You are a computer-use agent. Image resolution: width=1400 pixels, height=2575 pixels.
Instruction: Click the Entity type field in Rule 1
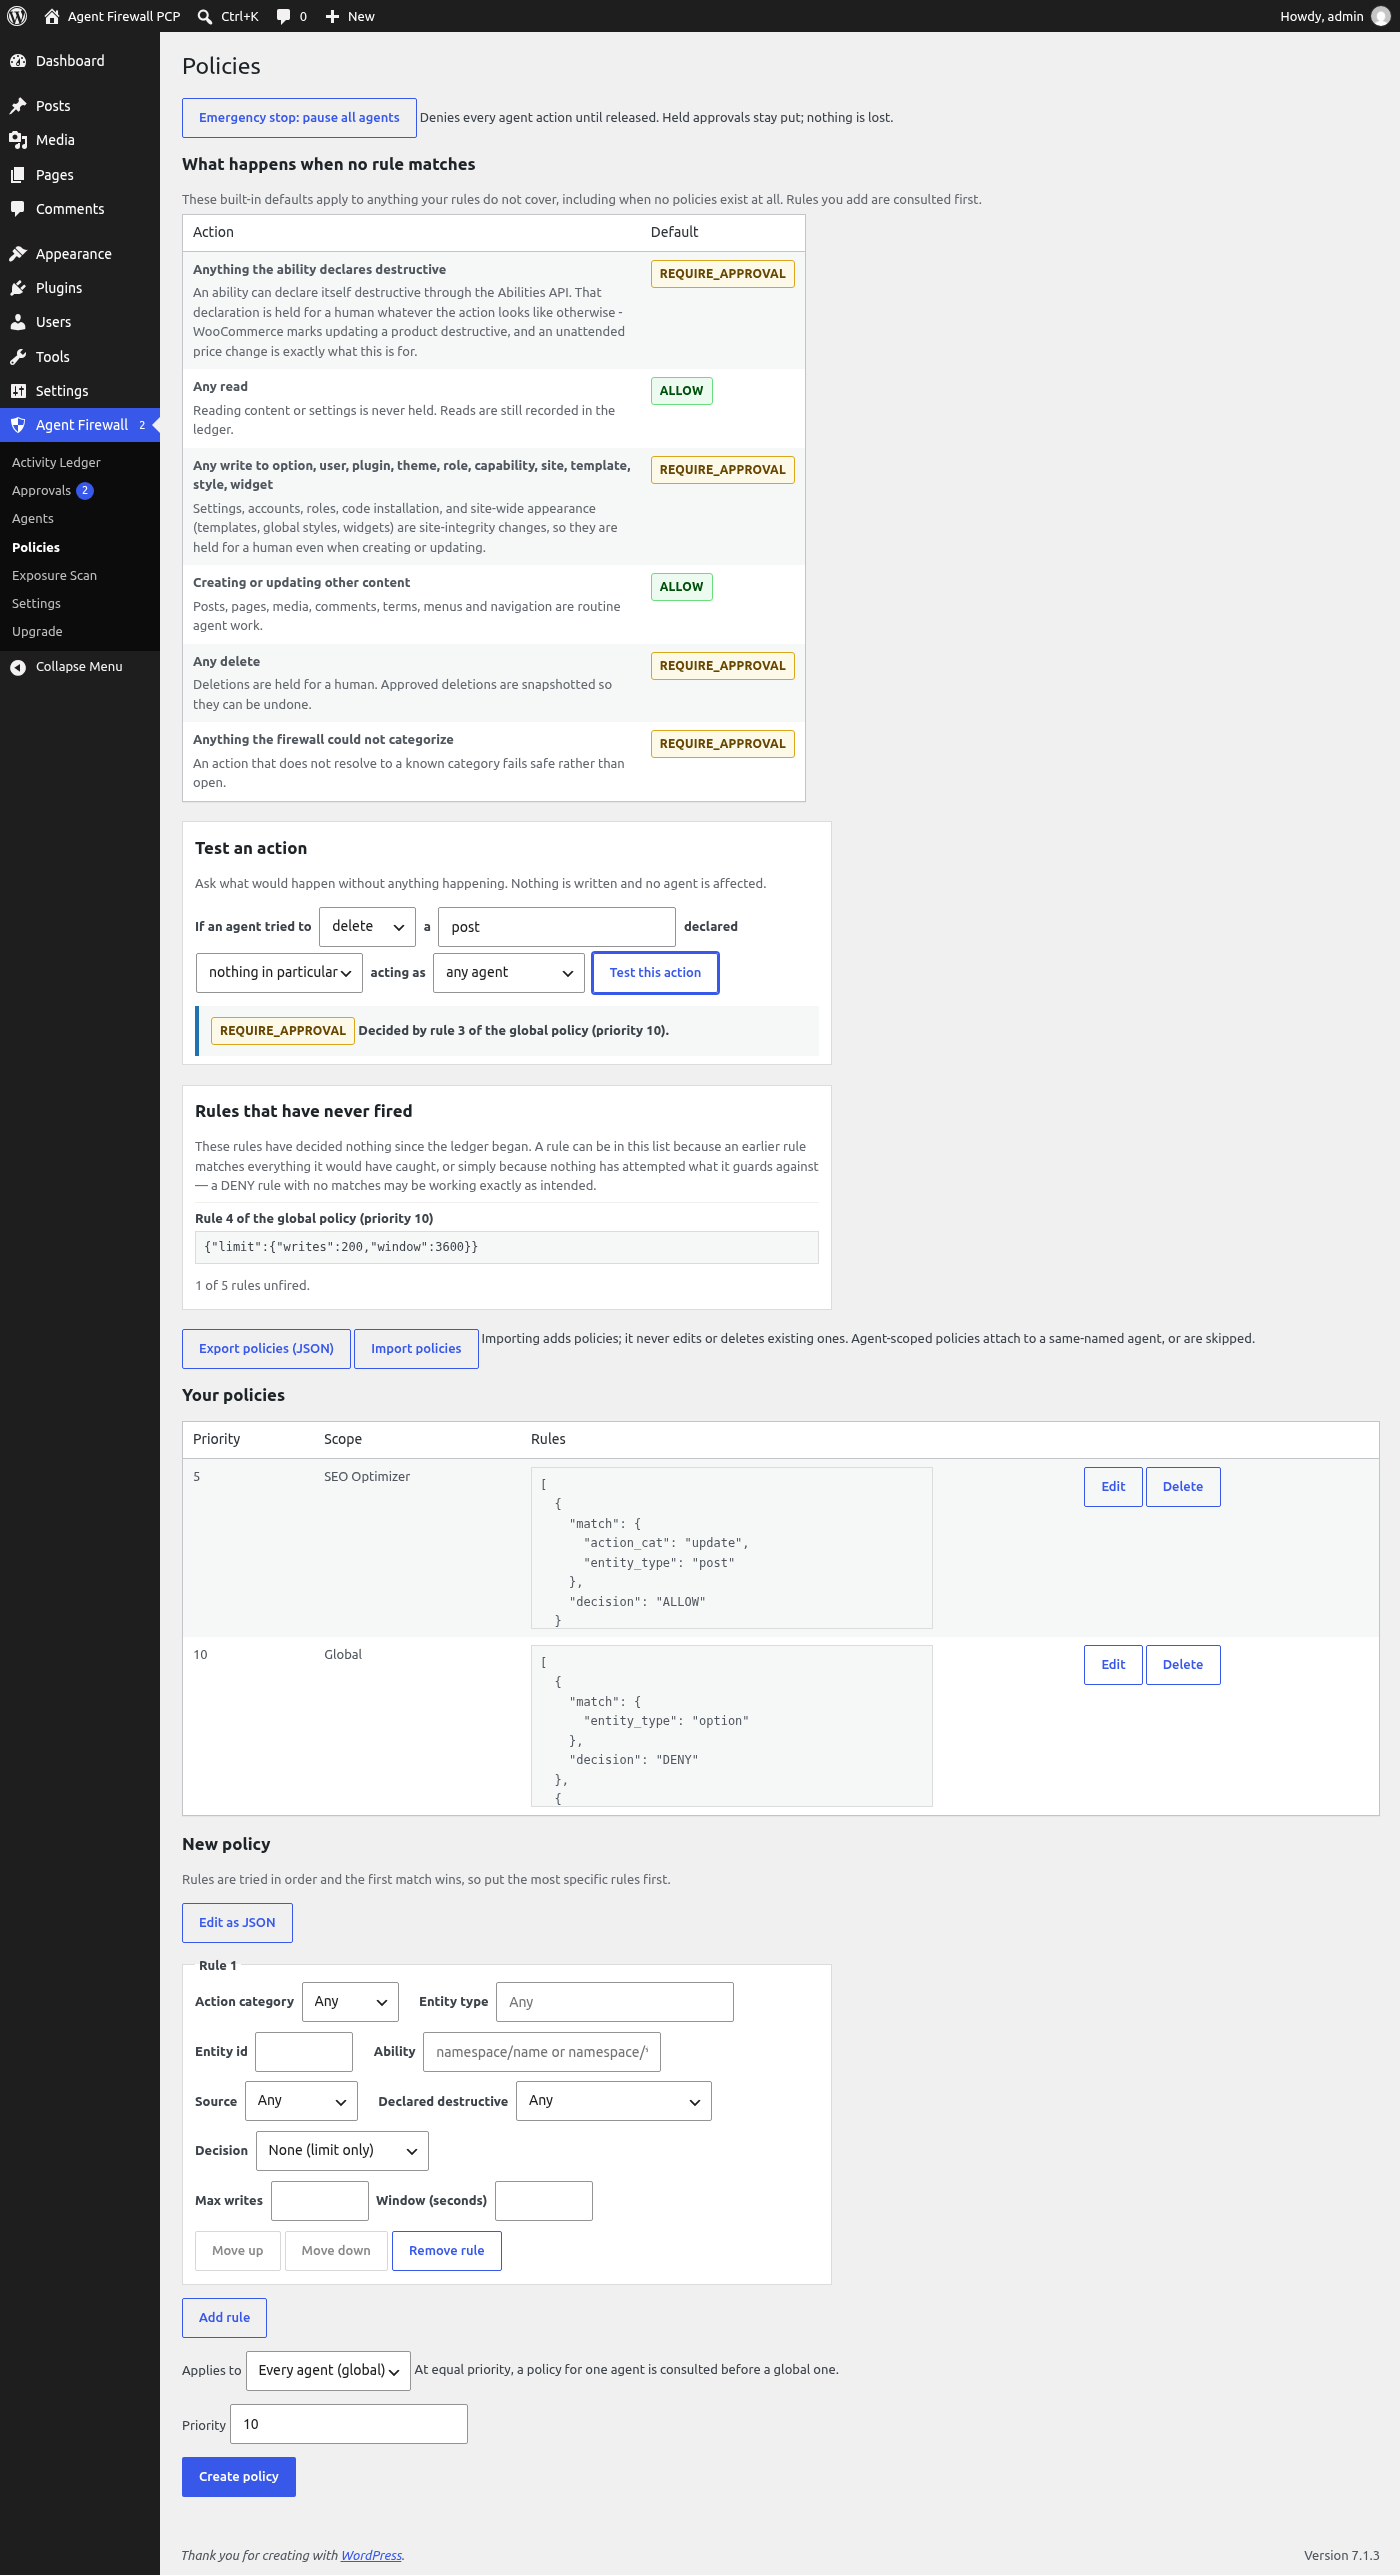coord(615,2002)
